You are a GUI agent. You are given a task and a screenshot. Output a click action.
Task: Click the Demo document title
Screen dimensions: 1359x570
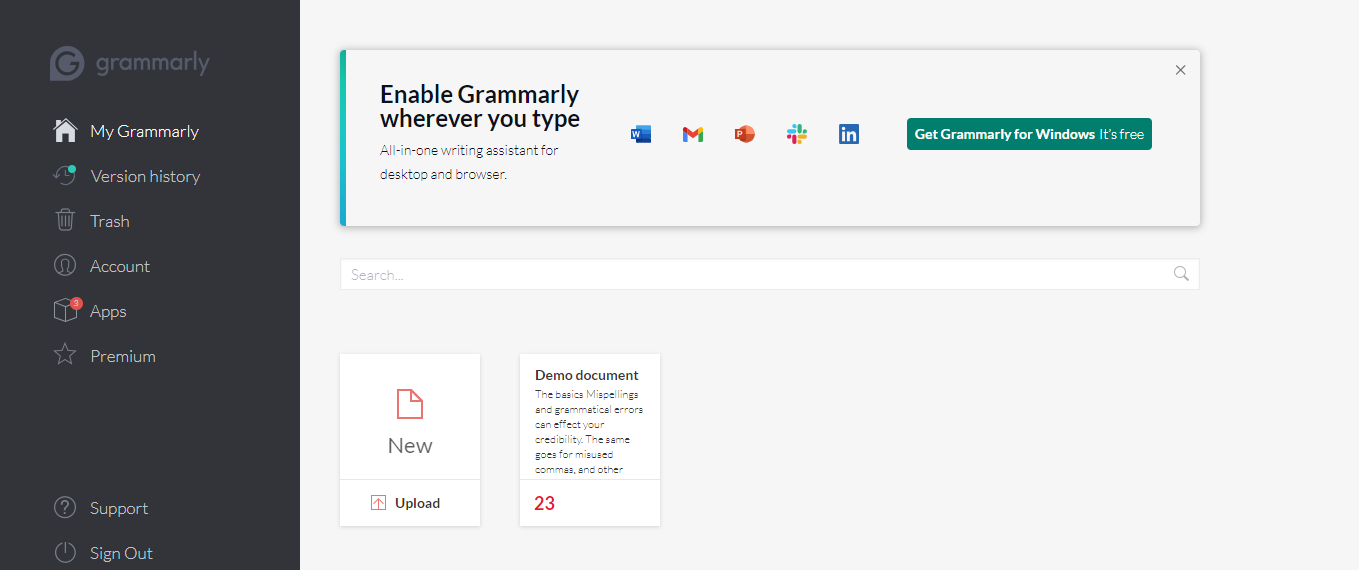(x=587, y=375)
